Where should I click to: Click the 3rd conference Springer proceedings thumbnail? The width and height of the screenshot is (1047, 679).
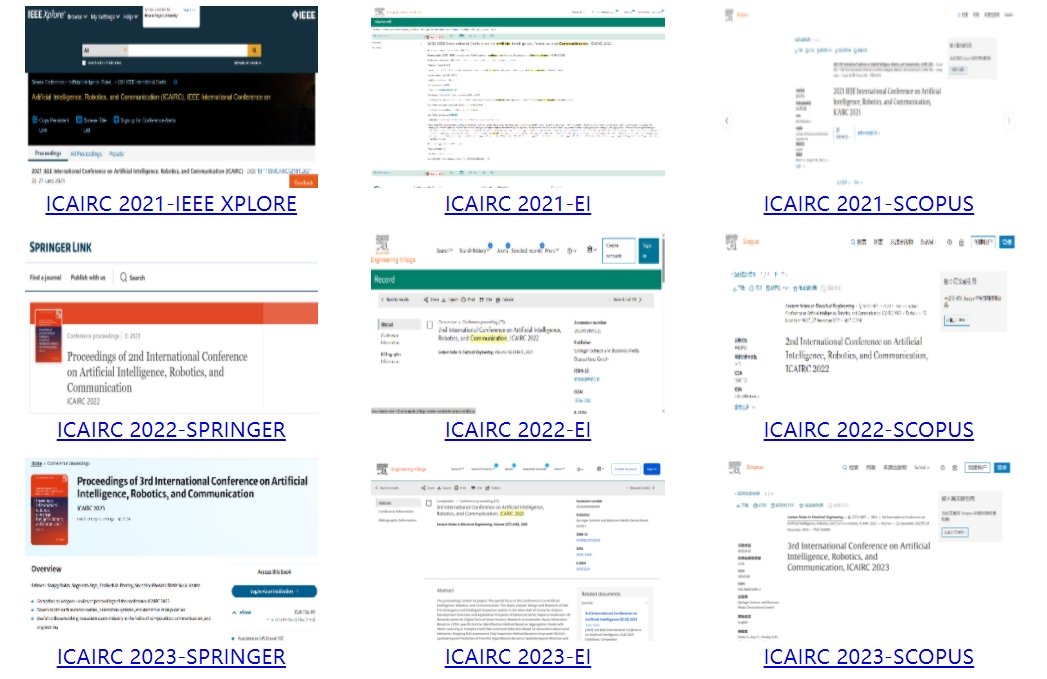172,550
